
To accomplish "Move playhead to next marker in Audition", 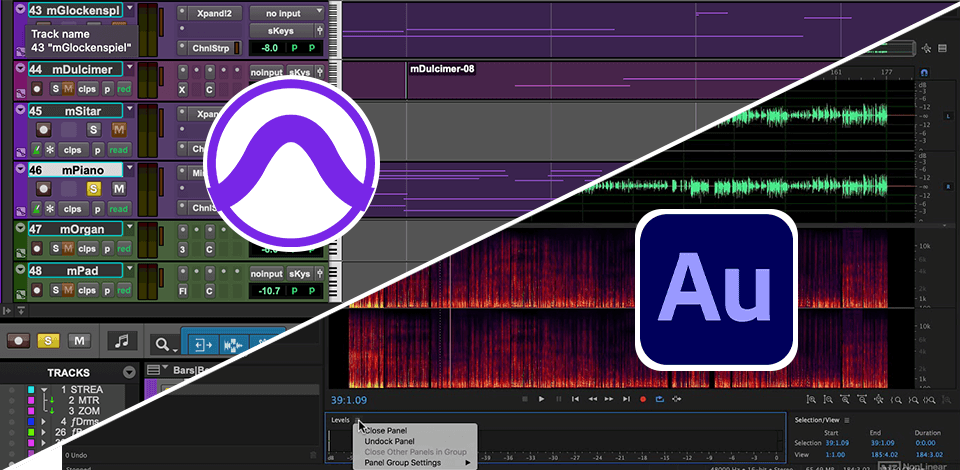I will tap(626, 399).
